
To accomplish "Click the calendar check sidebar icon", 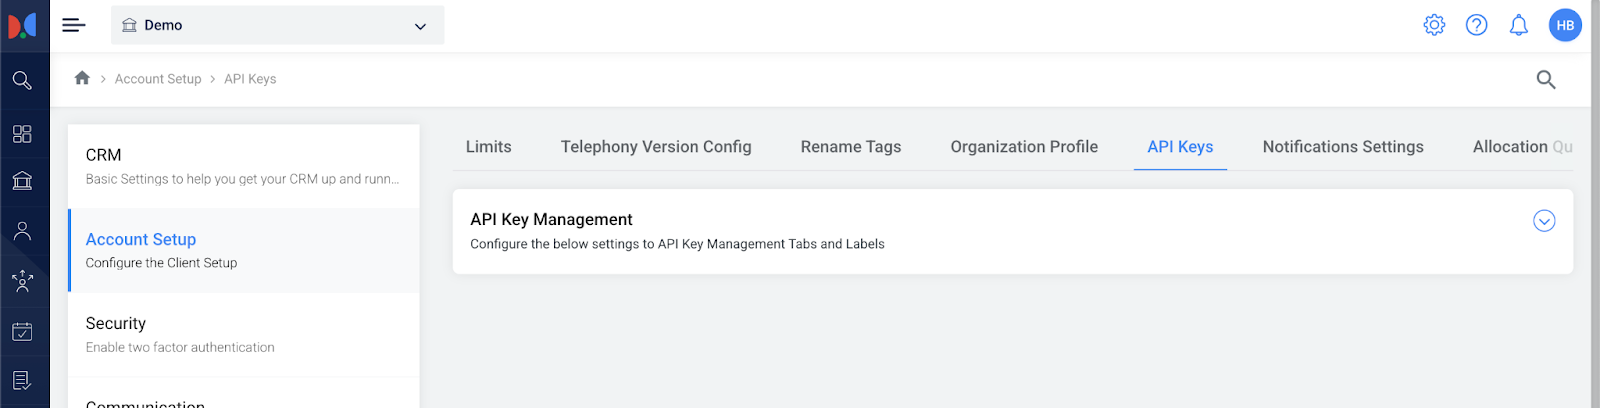I will click(22, 332).
